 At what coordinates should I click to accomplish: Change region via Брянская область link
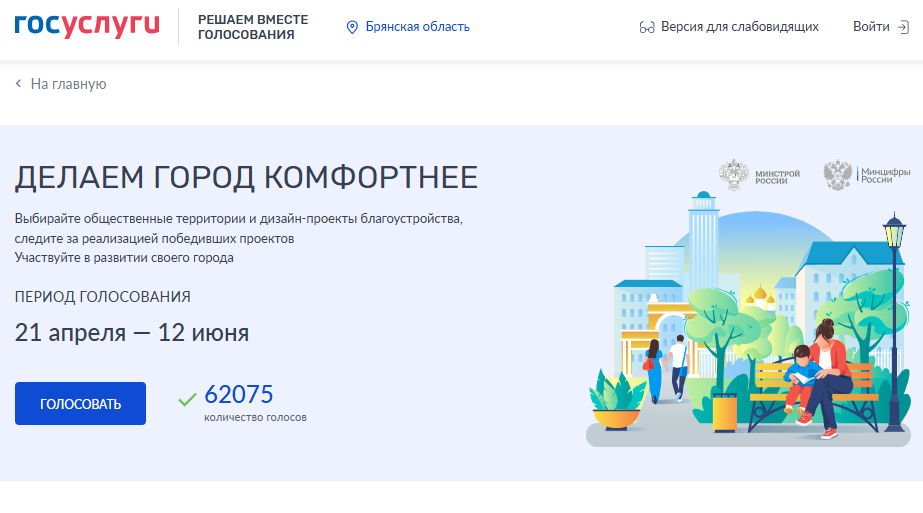417,27
